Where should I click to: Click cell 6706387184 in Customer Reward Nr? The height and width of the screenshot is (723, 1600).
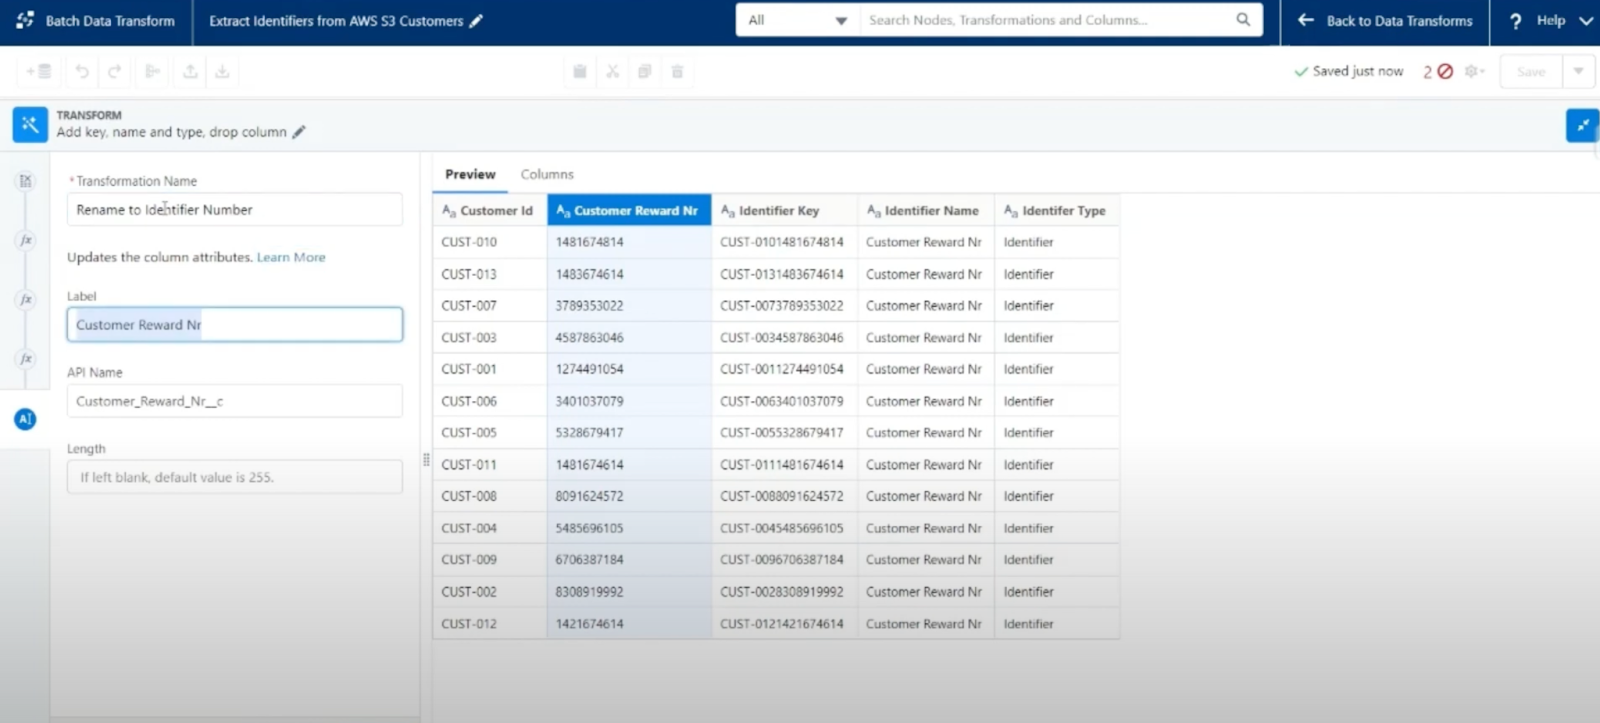coord(629,560)
